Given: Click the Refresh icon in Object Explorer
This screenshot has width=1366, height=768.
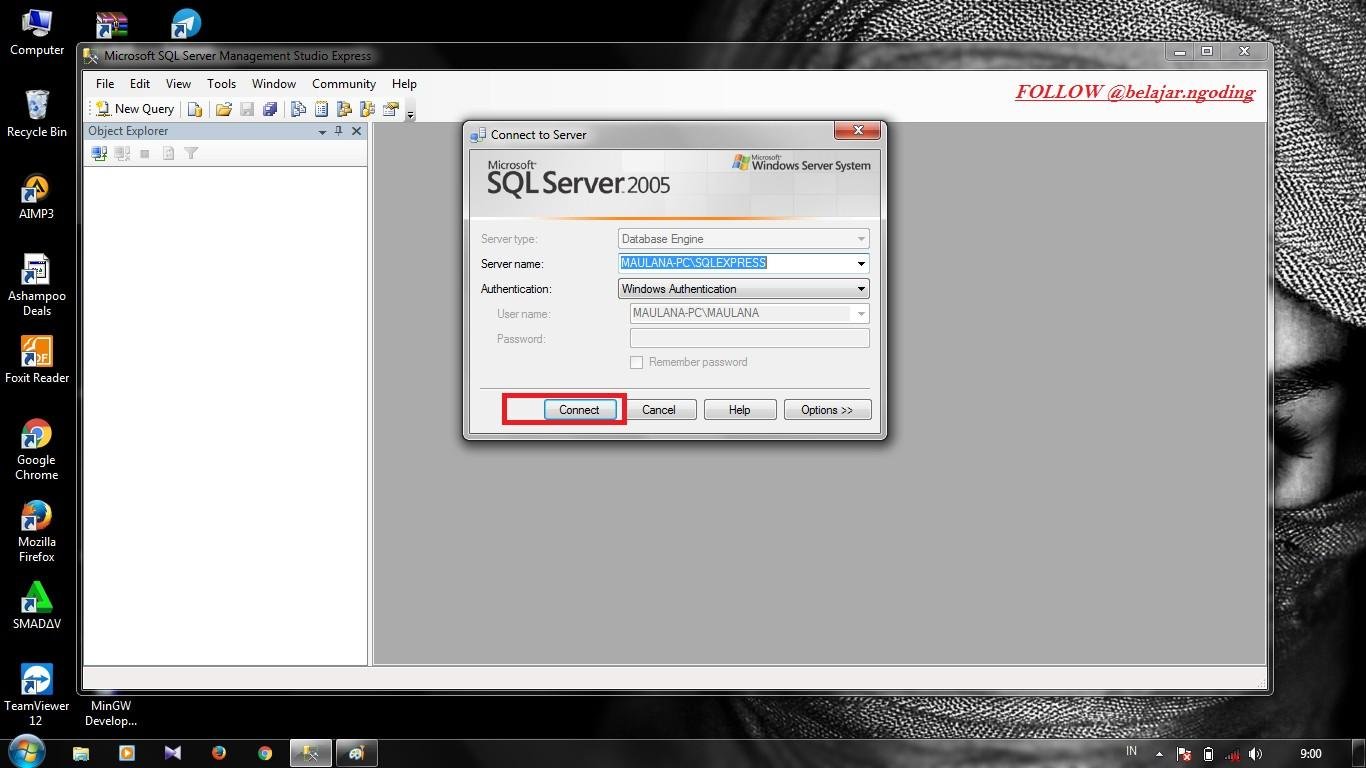Looking at the screenshot, I should click(x=168, y=153).
